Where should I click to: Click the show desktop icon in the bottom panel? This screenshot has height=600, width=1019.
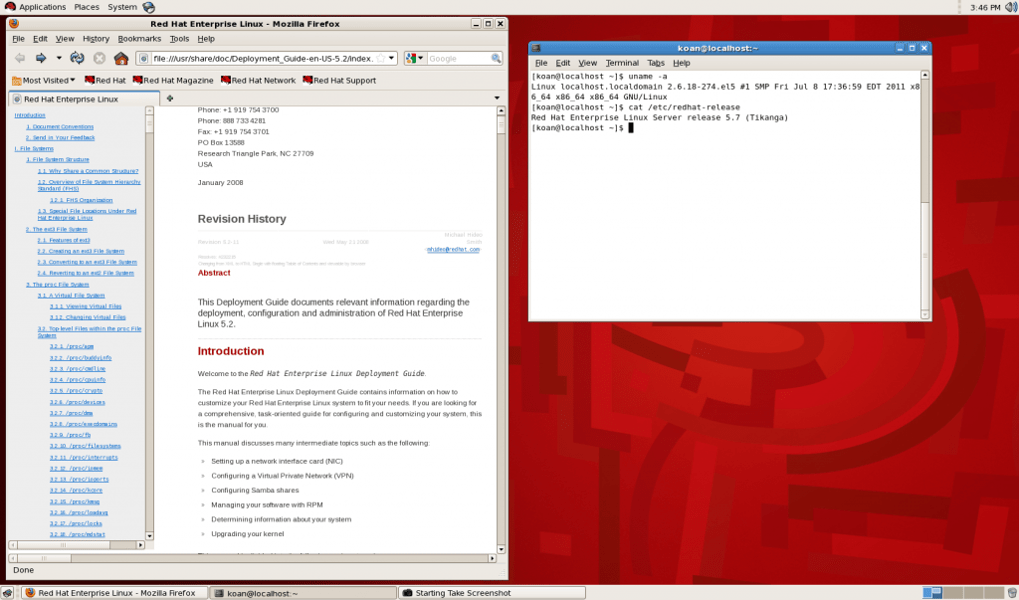pyautogui.click(x=7, y=593)
